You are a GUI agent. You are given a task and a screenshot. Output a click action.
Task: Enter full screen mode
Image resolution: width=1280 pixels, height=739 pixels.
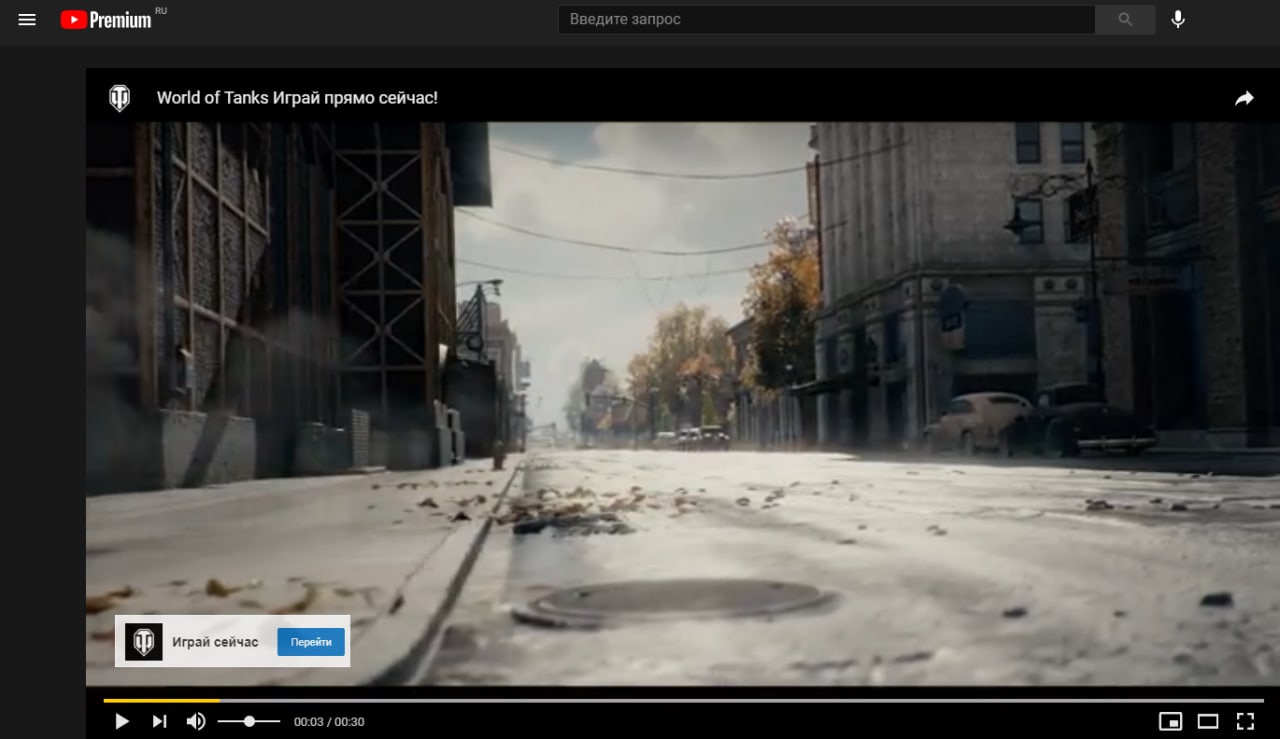1245,721
